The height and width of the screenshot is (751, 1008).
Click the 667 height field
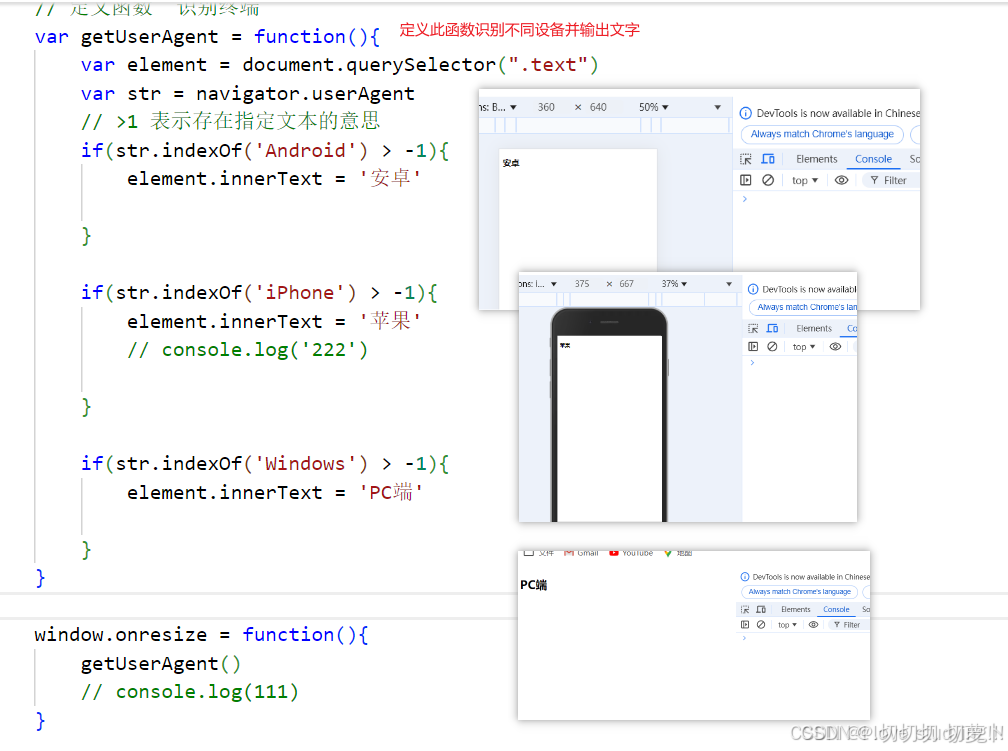626,284
